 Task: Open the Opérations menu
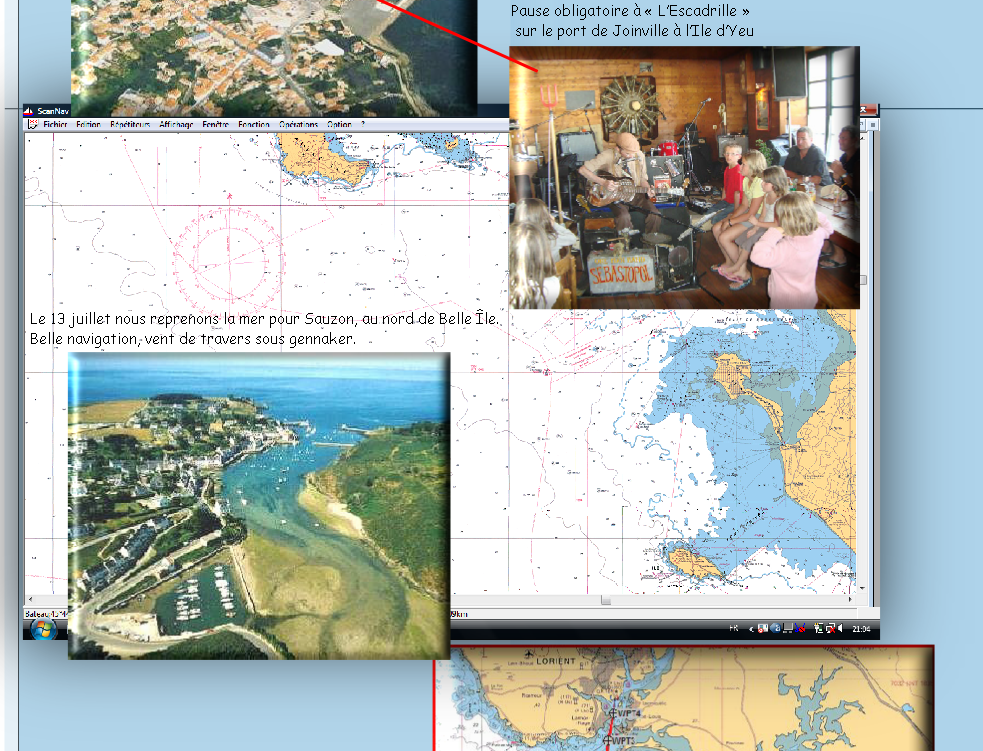298,125
